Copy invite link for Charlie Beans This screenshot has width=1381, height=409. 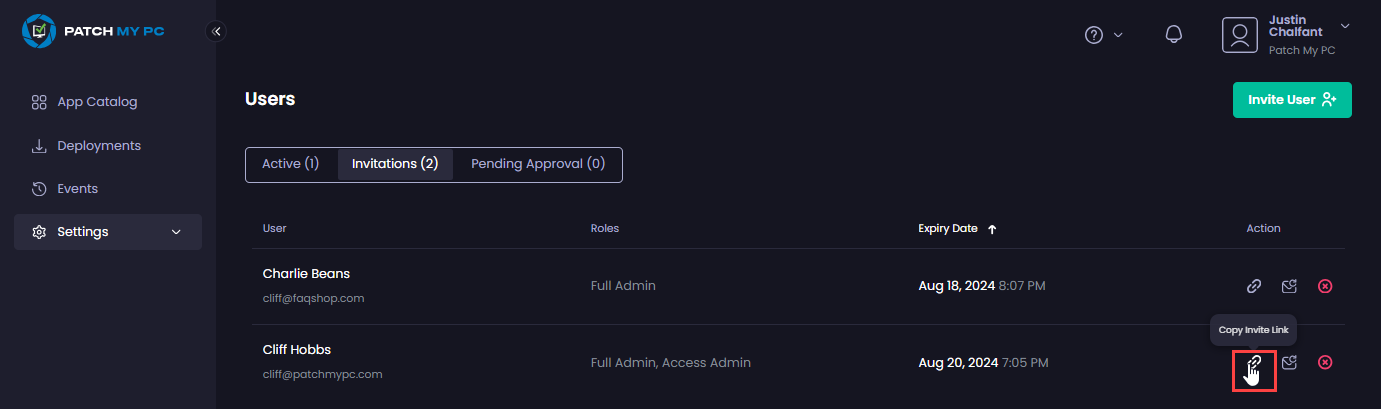tap(1254, 286)
